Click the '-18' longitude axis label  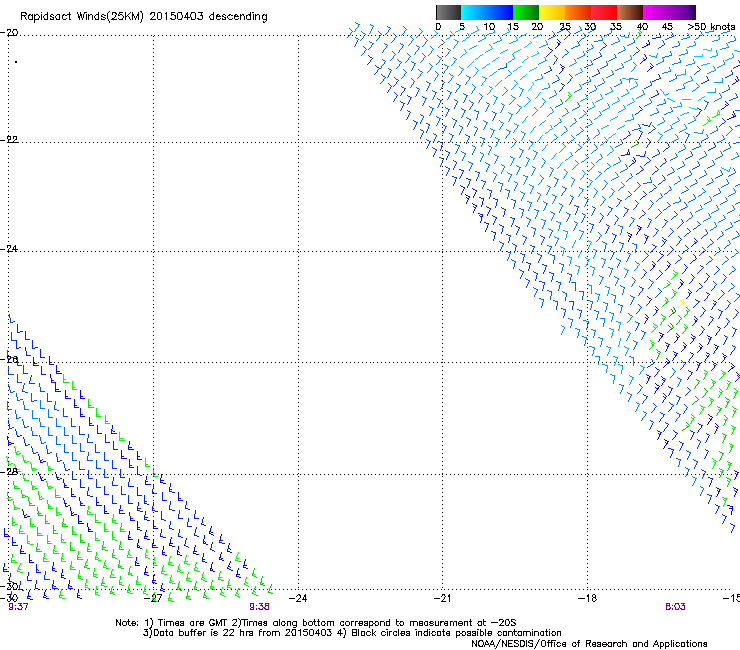pyautogui.click(x=587, y=598)
